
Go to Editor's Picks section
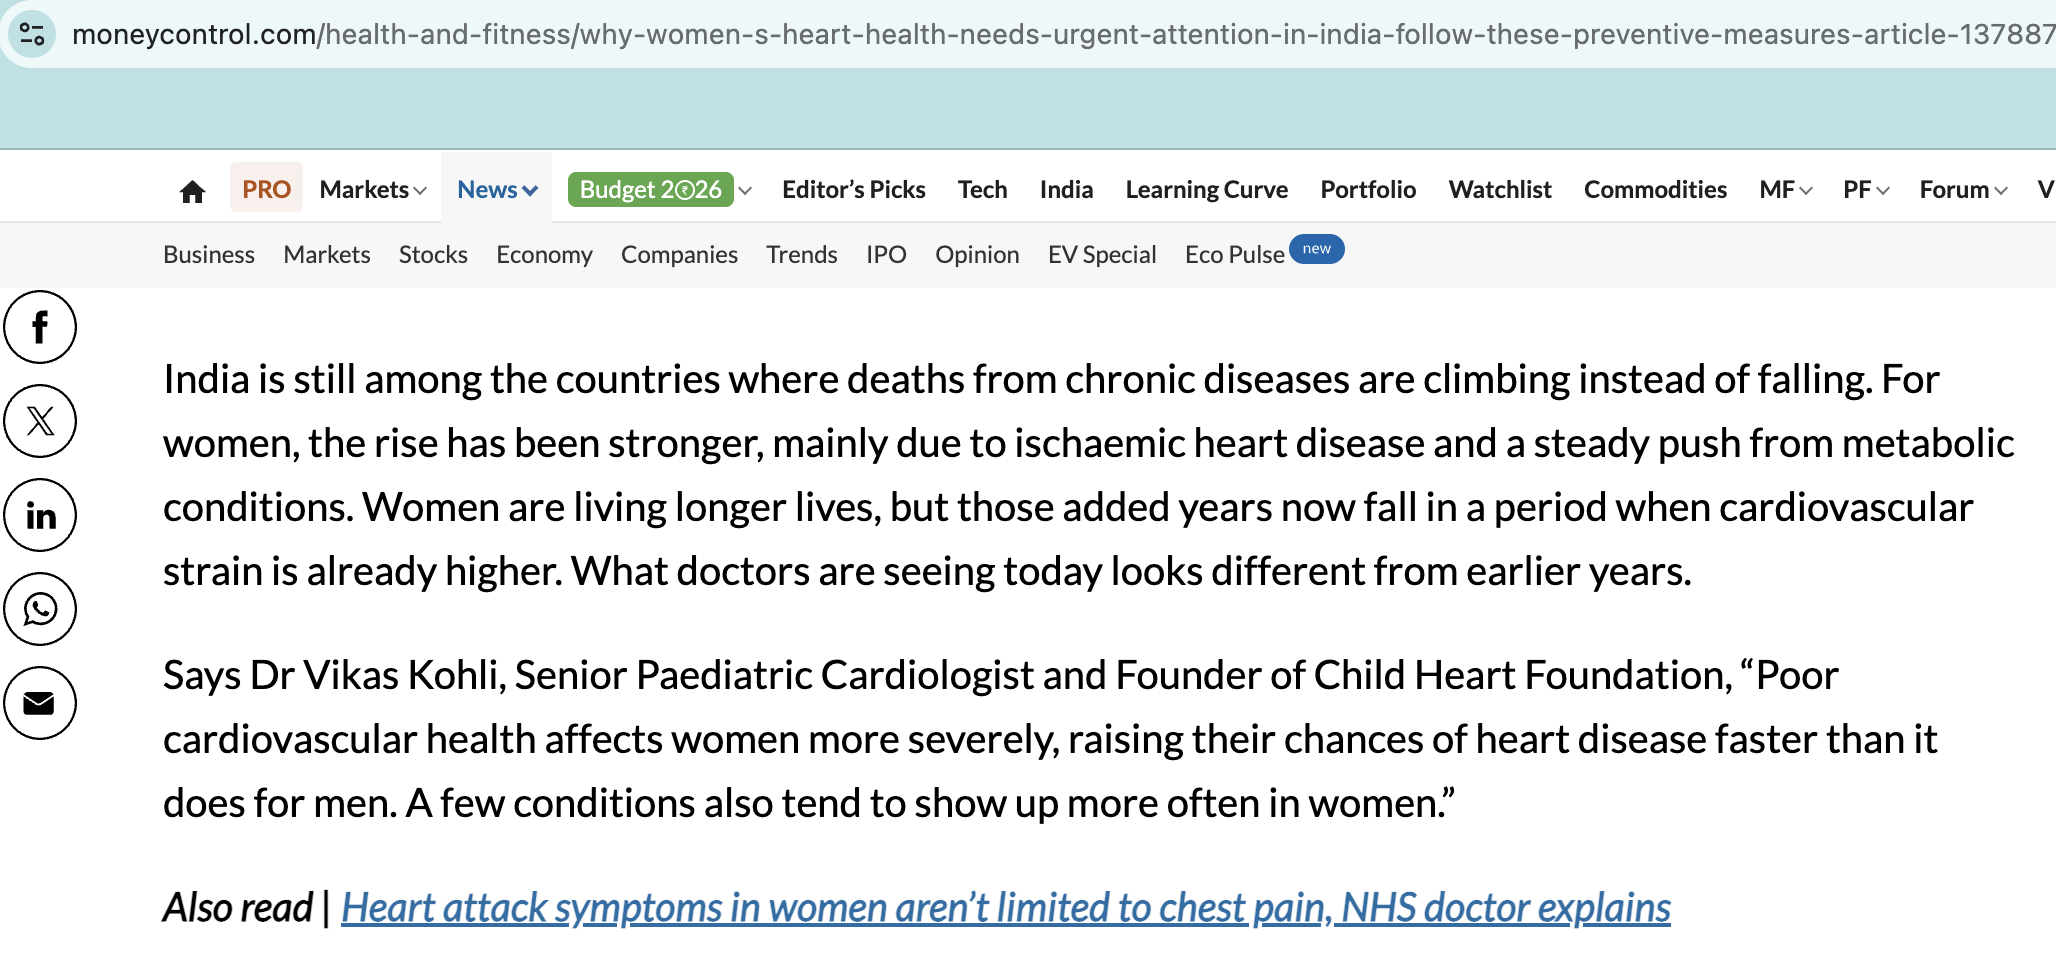(853, 189)
